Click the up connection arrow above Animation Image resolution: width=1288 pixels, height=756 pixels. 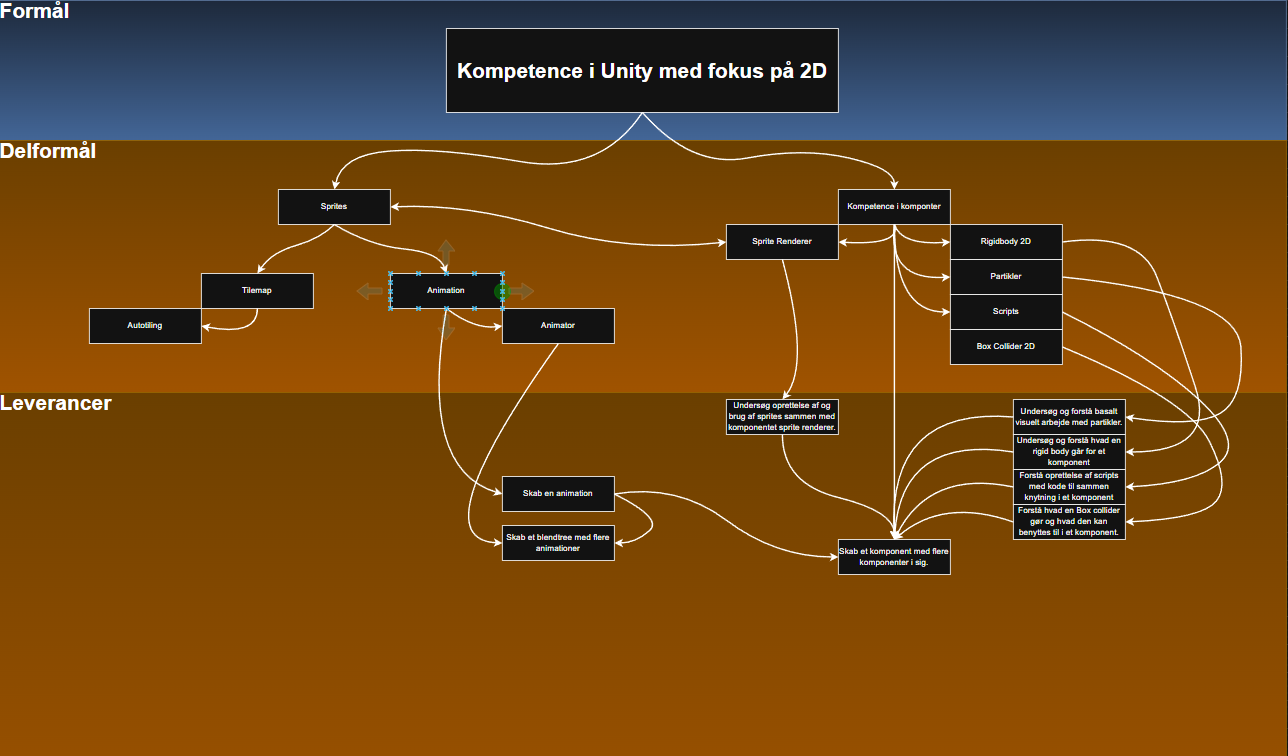446,251
